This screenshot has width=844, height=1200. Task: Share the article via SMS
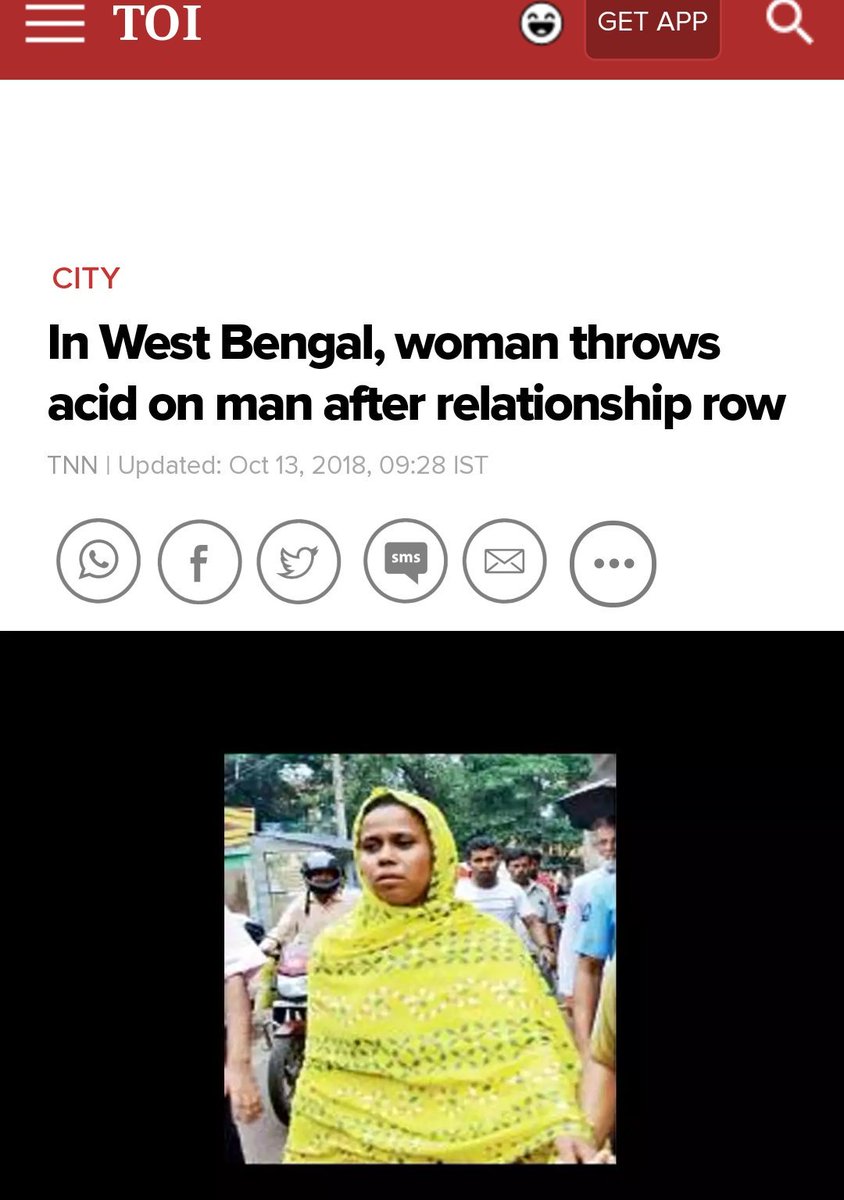click(x=405, y=562)
